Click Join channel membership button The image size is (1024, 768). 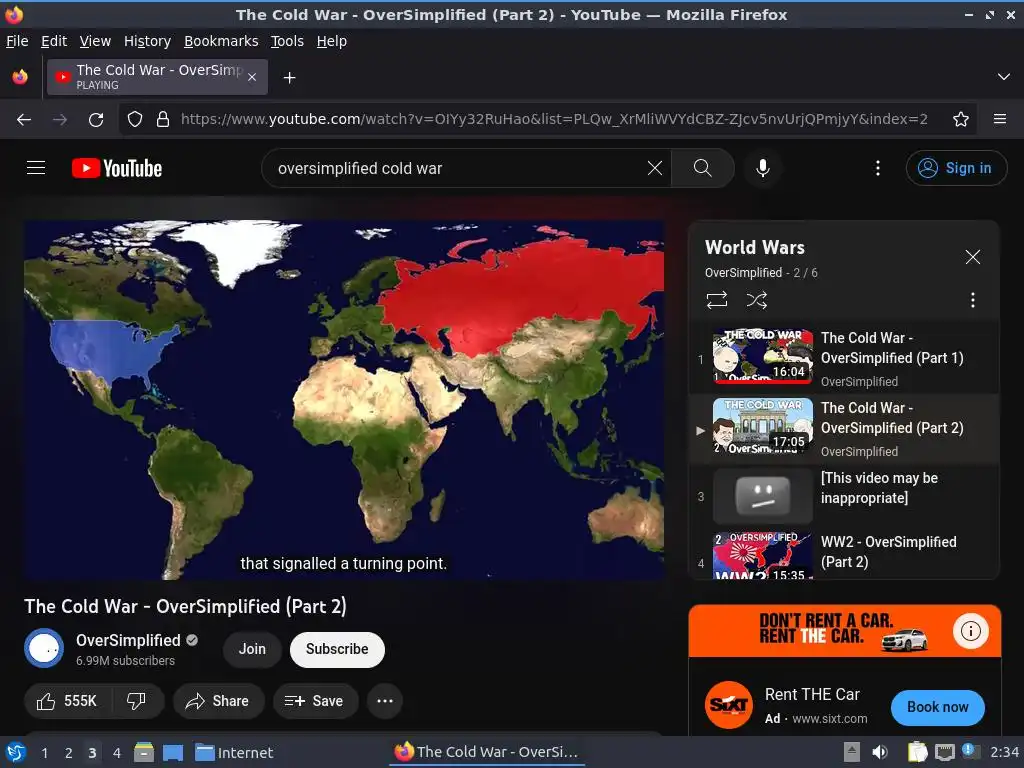tap(252, 649)
